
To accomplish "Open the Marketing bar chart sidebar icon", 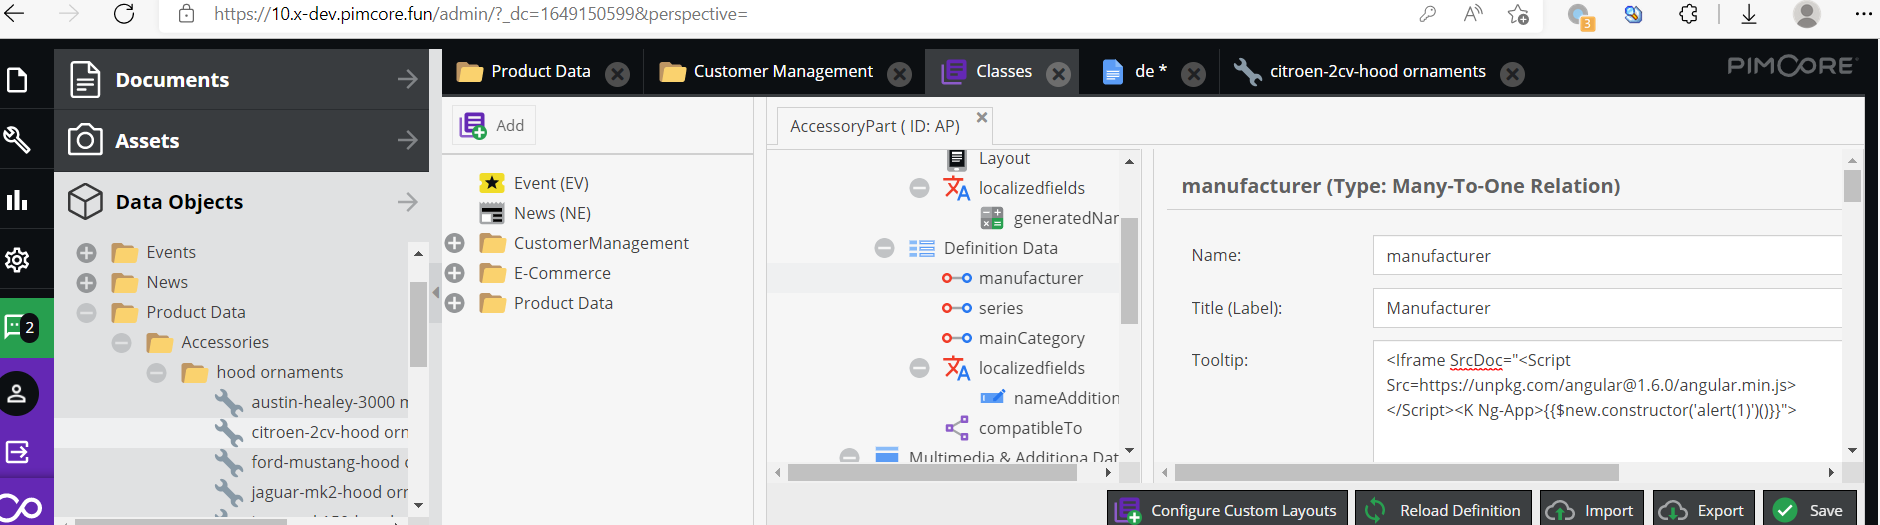I will [x=17, y=200].
